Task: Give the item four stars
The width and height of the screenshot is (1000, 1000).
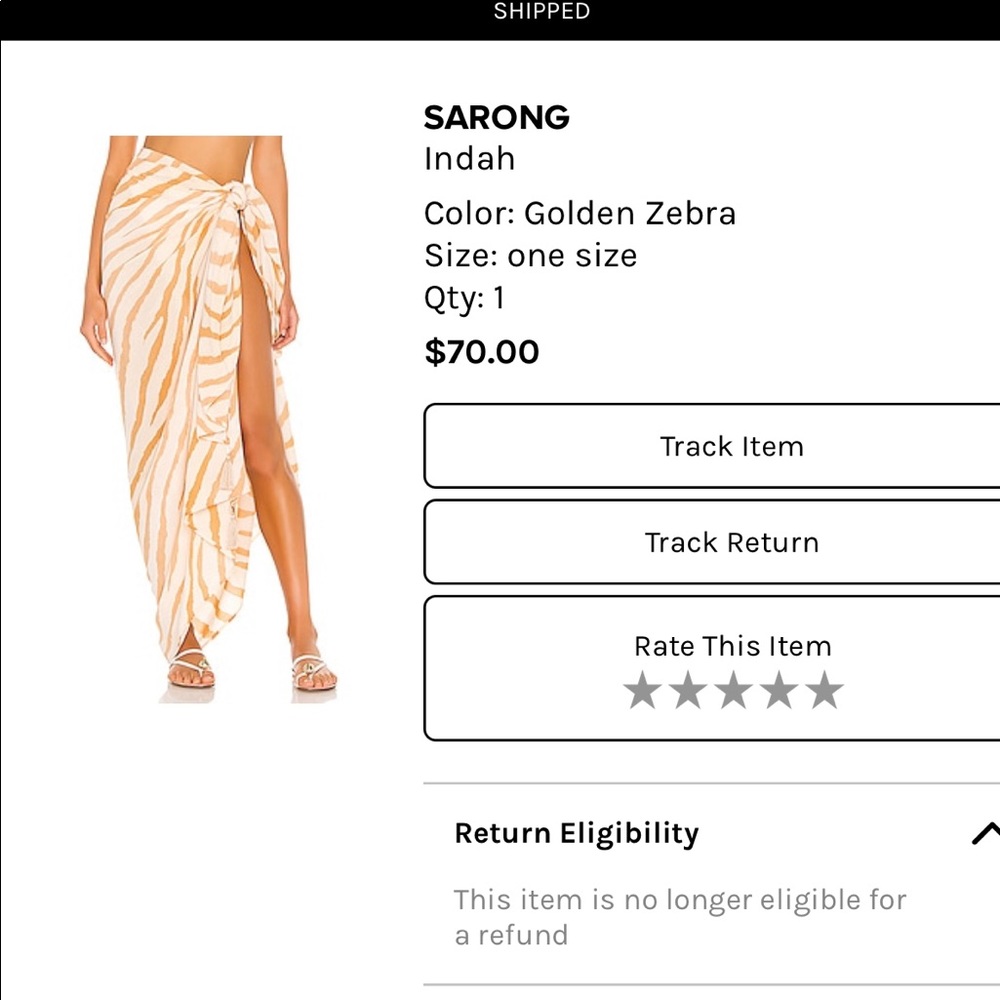Action: 779,691
